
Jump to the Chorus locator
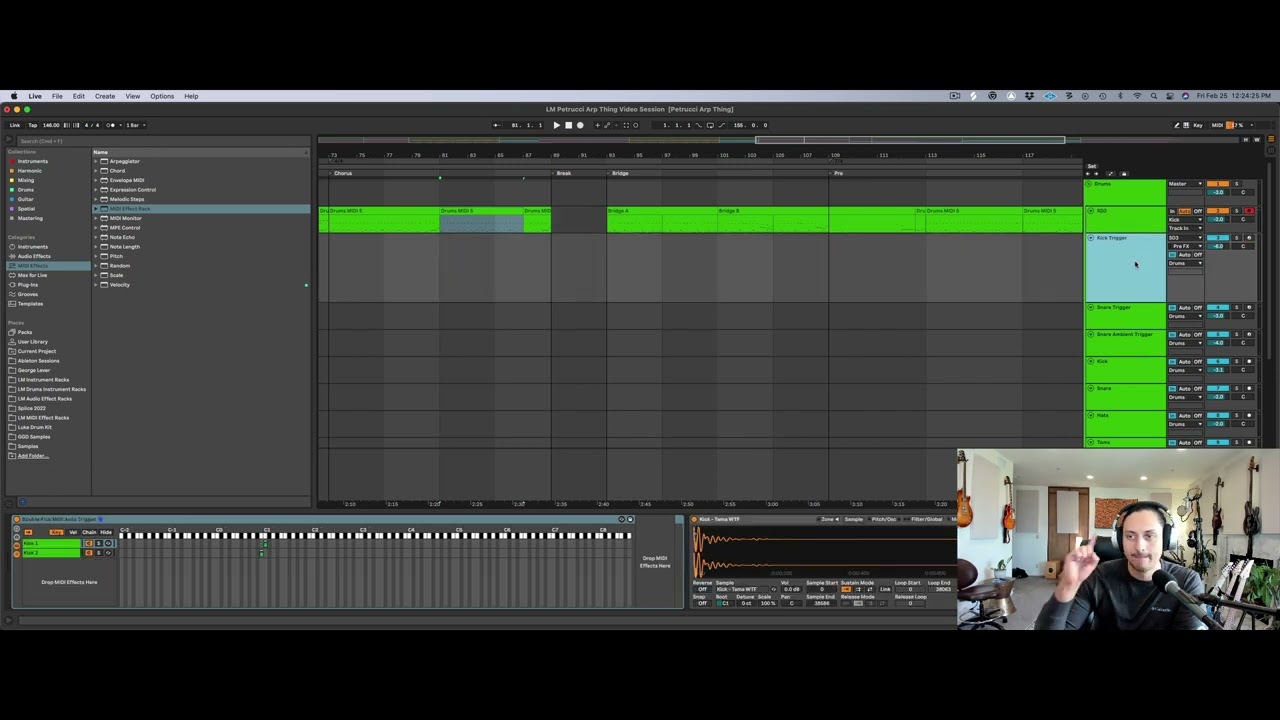343,173
